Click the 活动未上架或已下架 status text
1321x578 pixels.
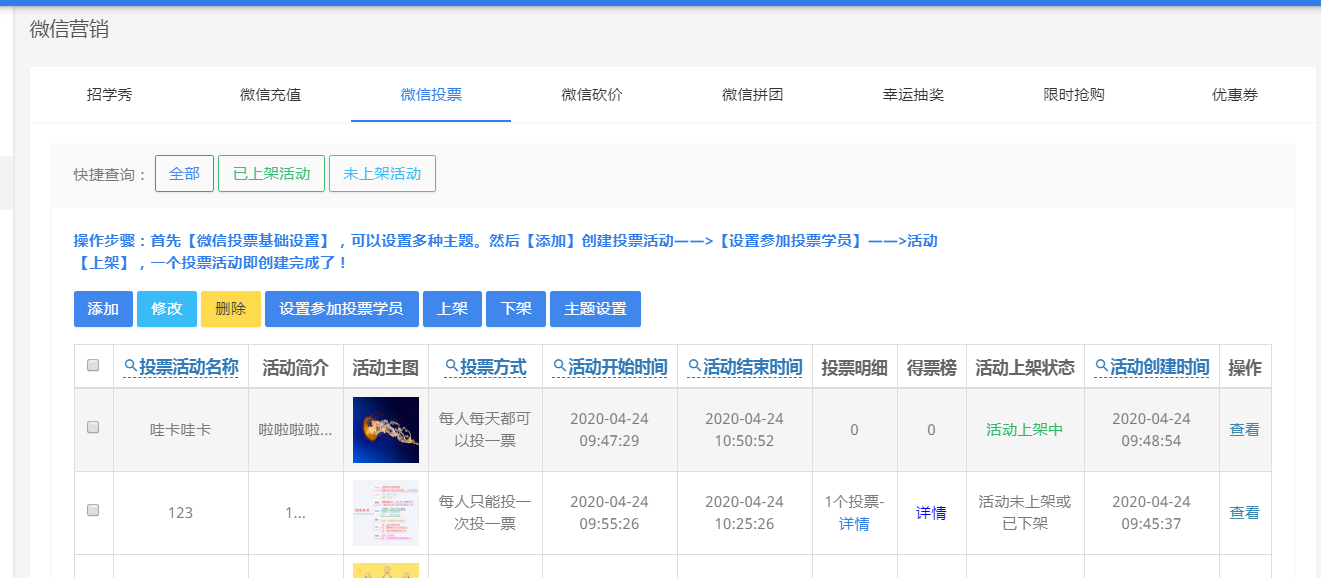(x=1025, y=512)
